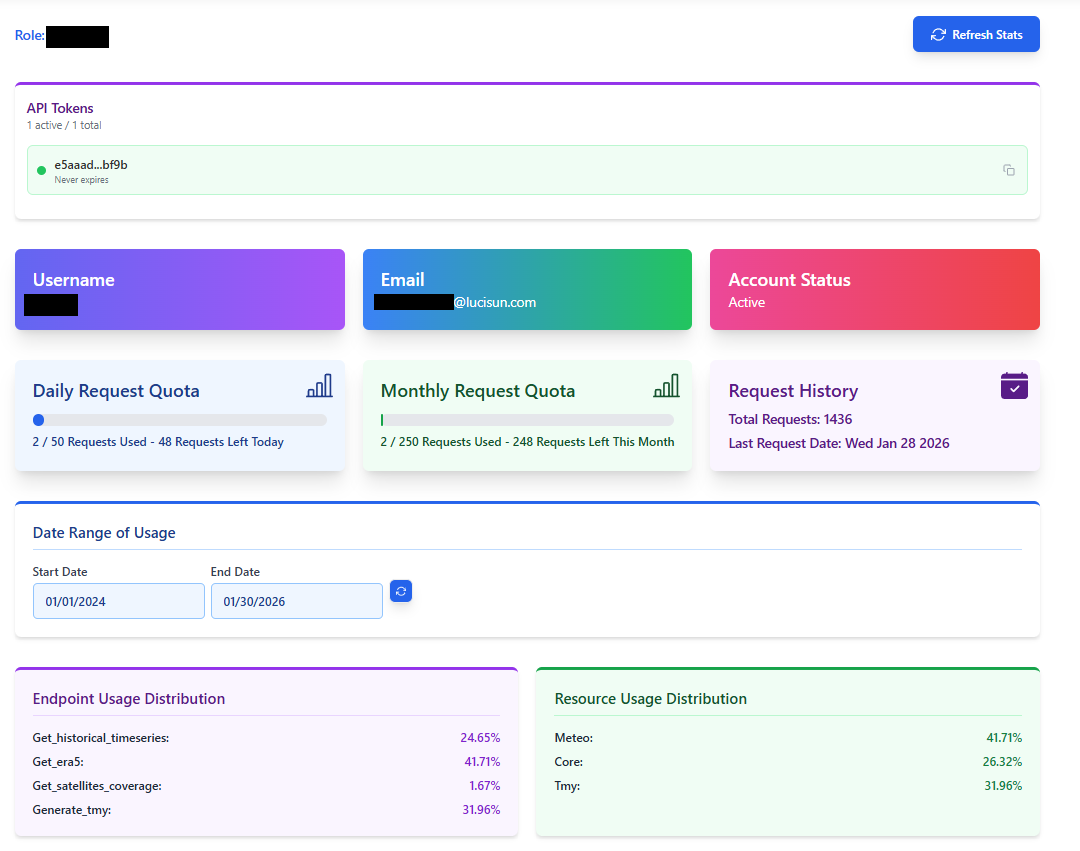Viewport: 1080px width, 851px height.
Task: Click the Account Status card showing Active
Action: point(874,289)
